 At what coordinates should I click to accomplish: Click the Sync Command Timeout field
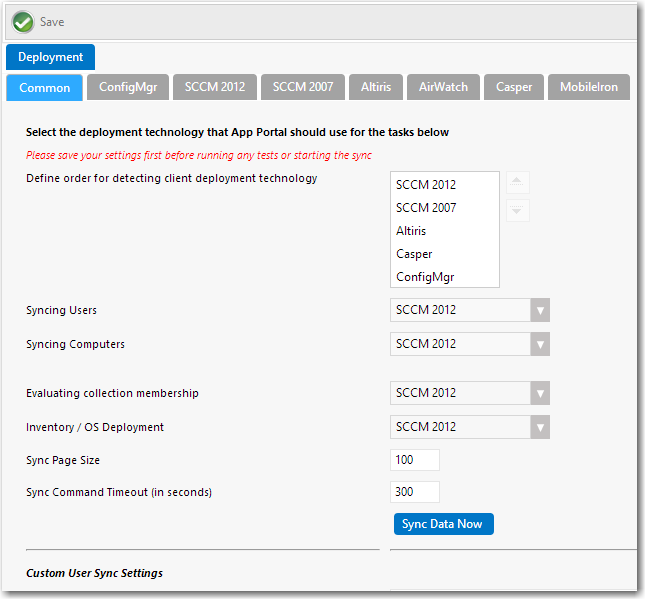(x=415, y=492)
